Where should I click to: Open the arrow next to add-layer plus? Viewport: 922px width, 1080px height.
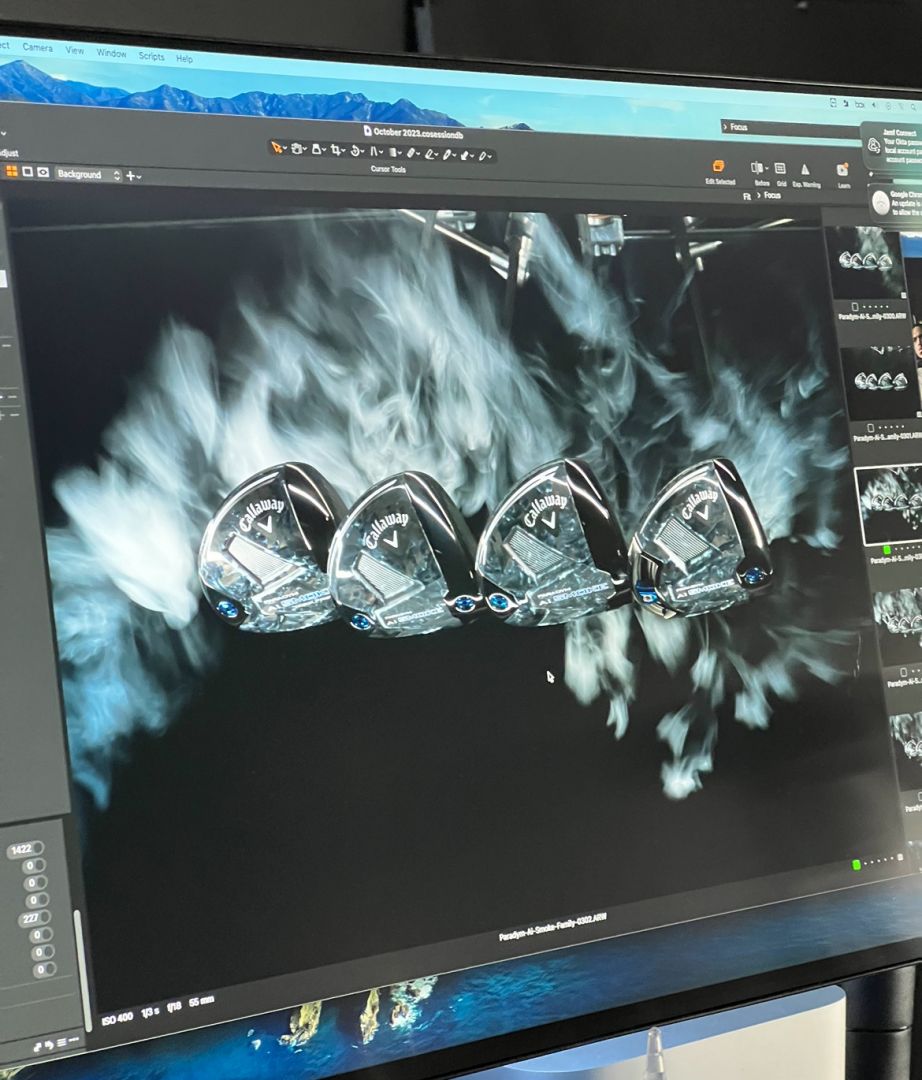tap(139, 177)
